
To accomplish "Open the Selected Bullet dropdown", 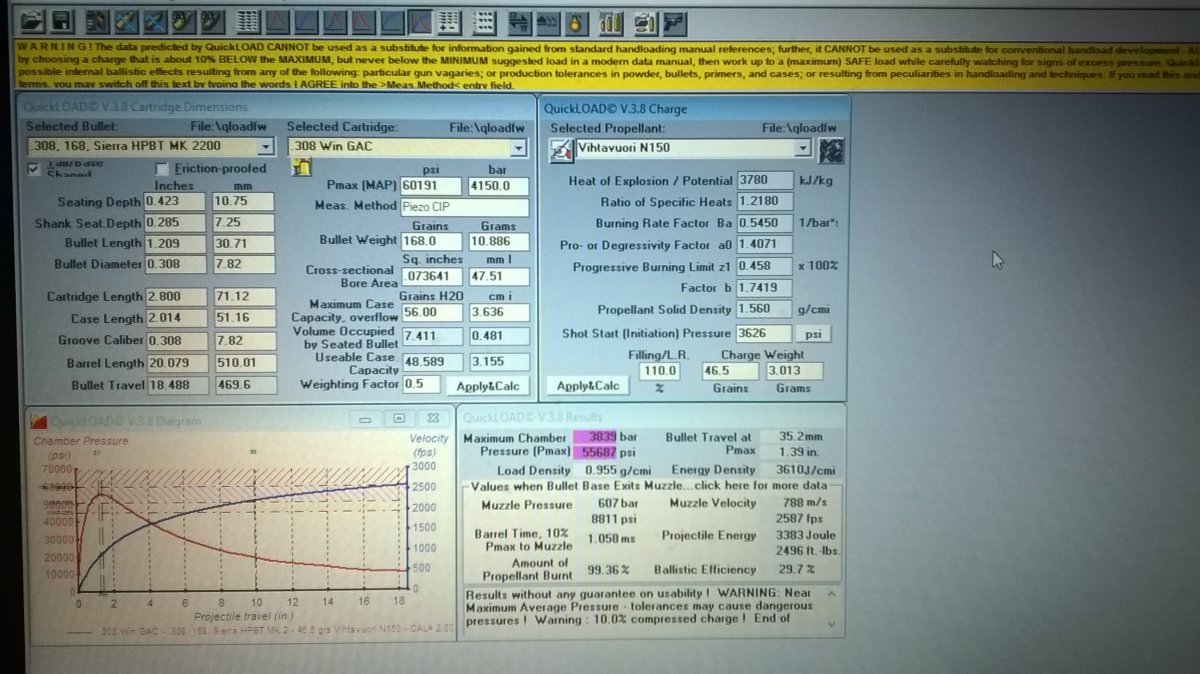I will coord(265,147).
